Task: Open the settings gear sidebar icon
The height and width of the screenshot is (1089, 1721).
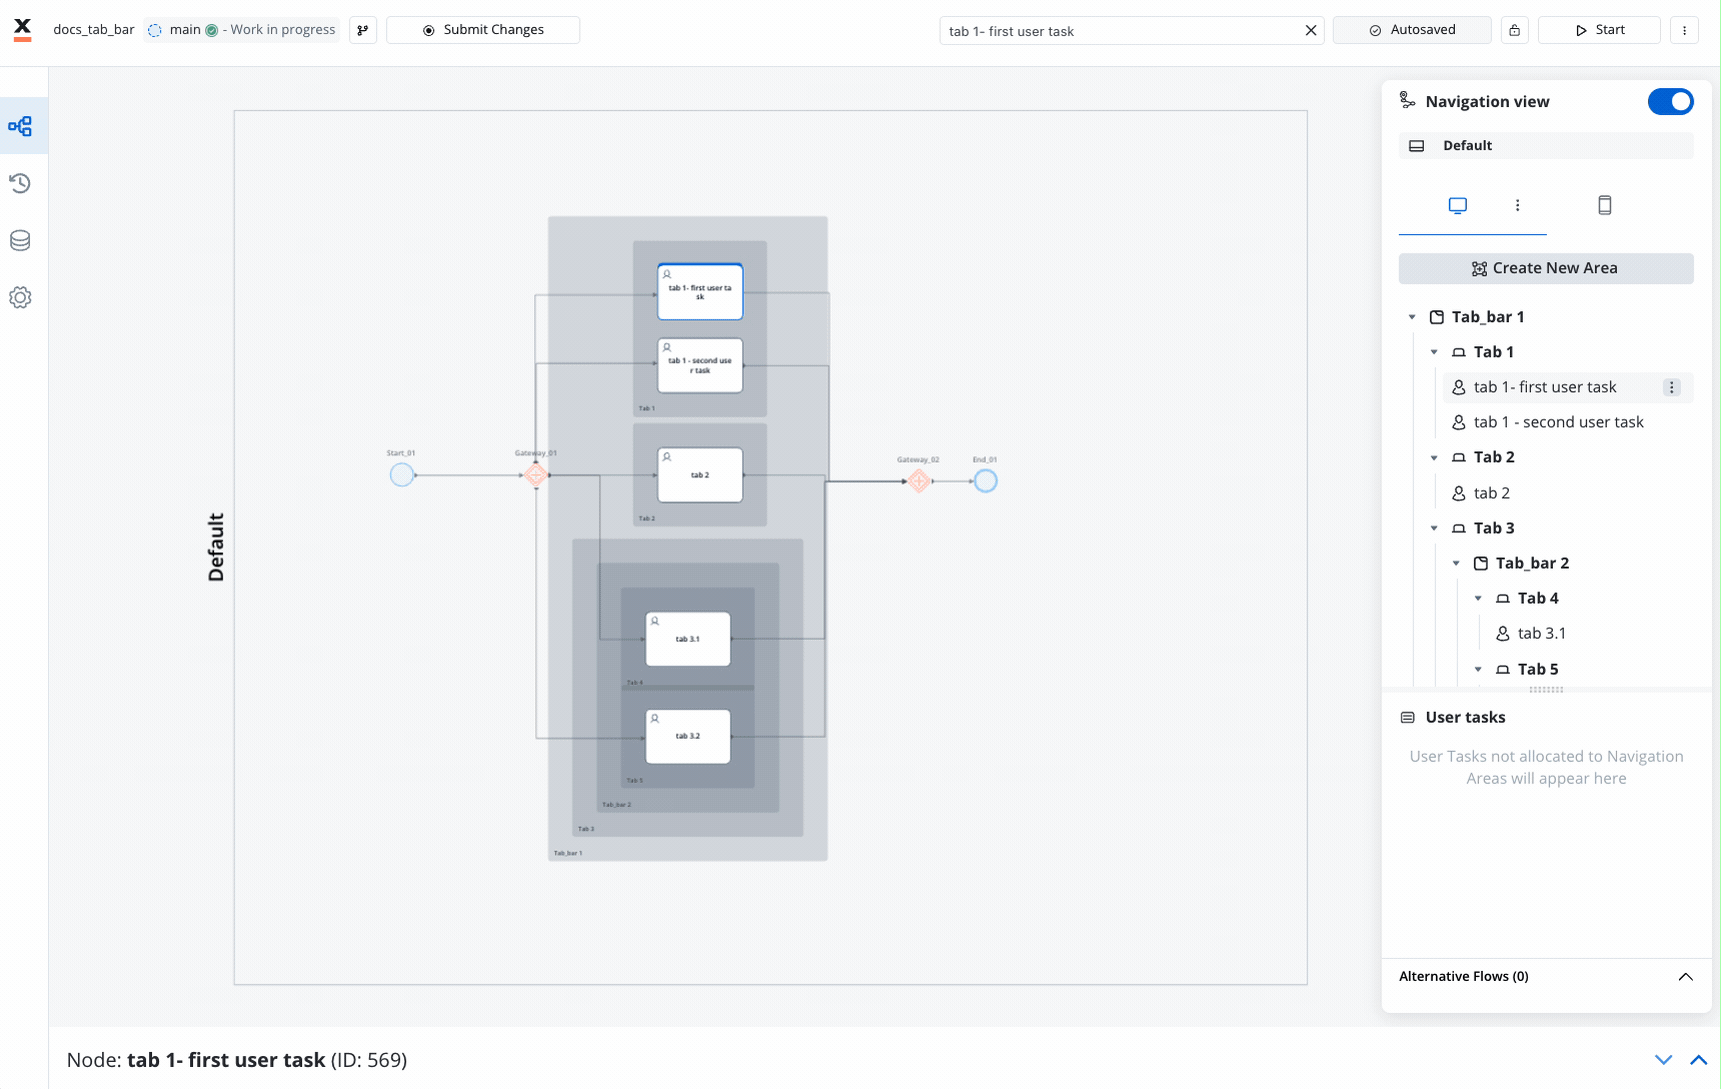Action: pos(20,297)
